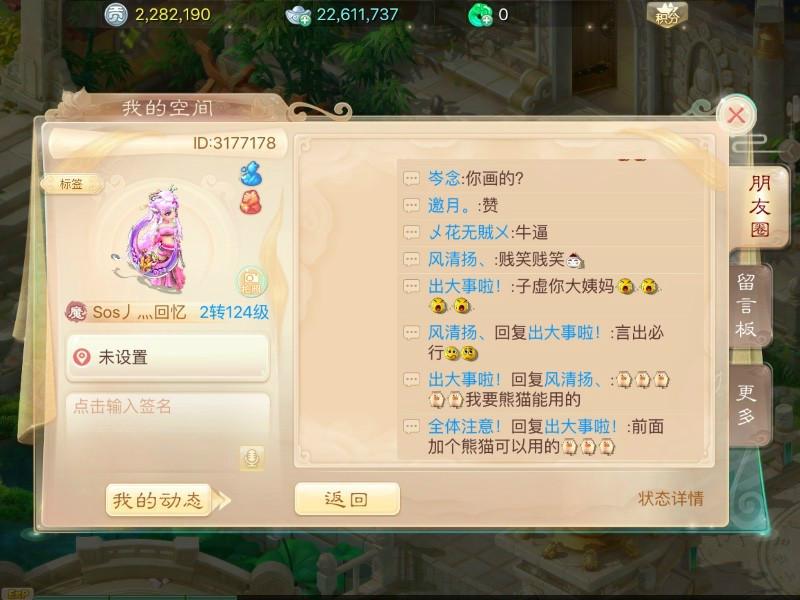The height and width of the screenshot is (600, 800).
Task: Click the blue gourd icon near avatar
Action: [x=251, y=173]
